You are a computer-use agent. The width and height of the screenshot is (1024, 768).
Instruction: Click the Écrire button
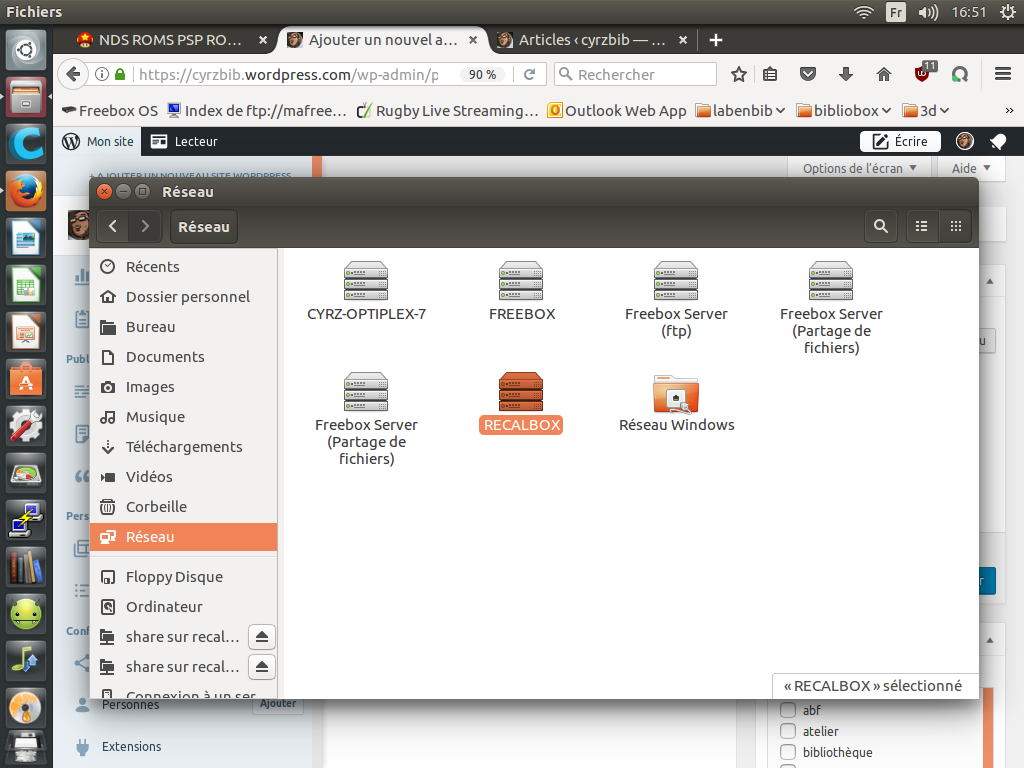click(x=899, y=142)
